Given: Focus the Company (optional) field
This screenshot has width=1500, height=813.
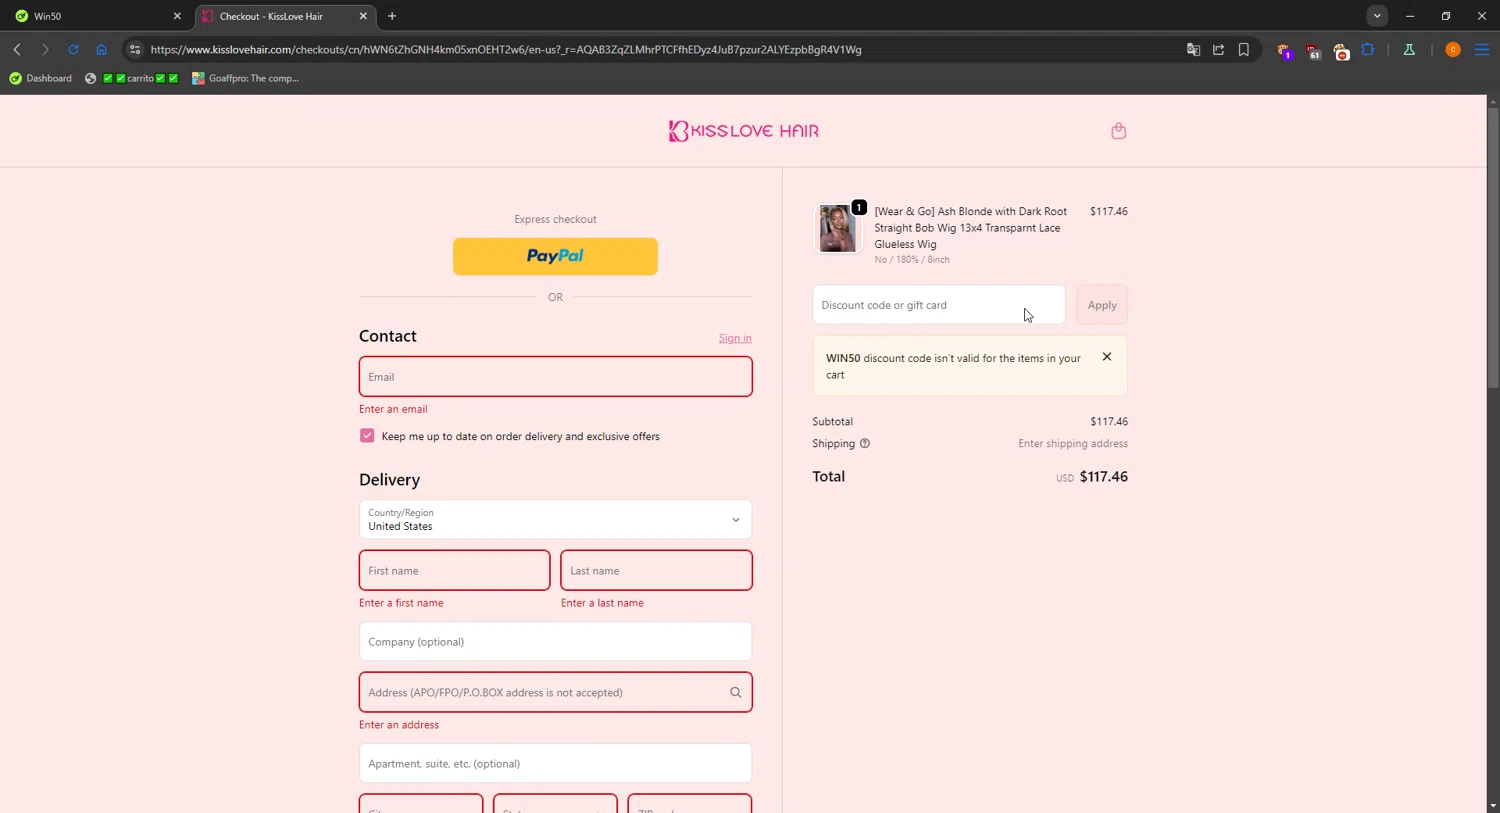Looking at the screenshot, I should point(555,641).
